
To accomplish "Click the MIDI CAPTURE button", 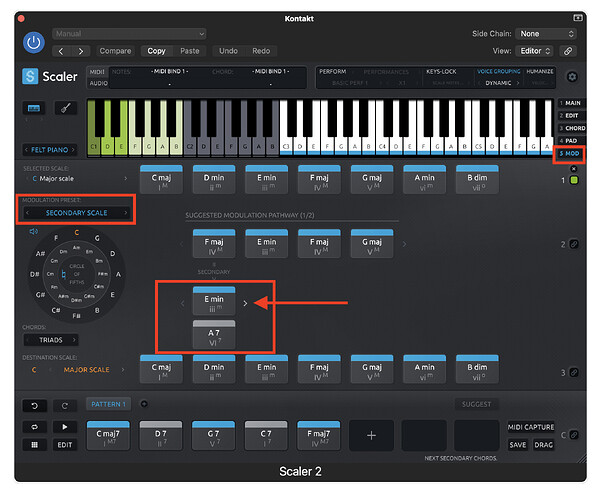I will click(531, 427).
